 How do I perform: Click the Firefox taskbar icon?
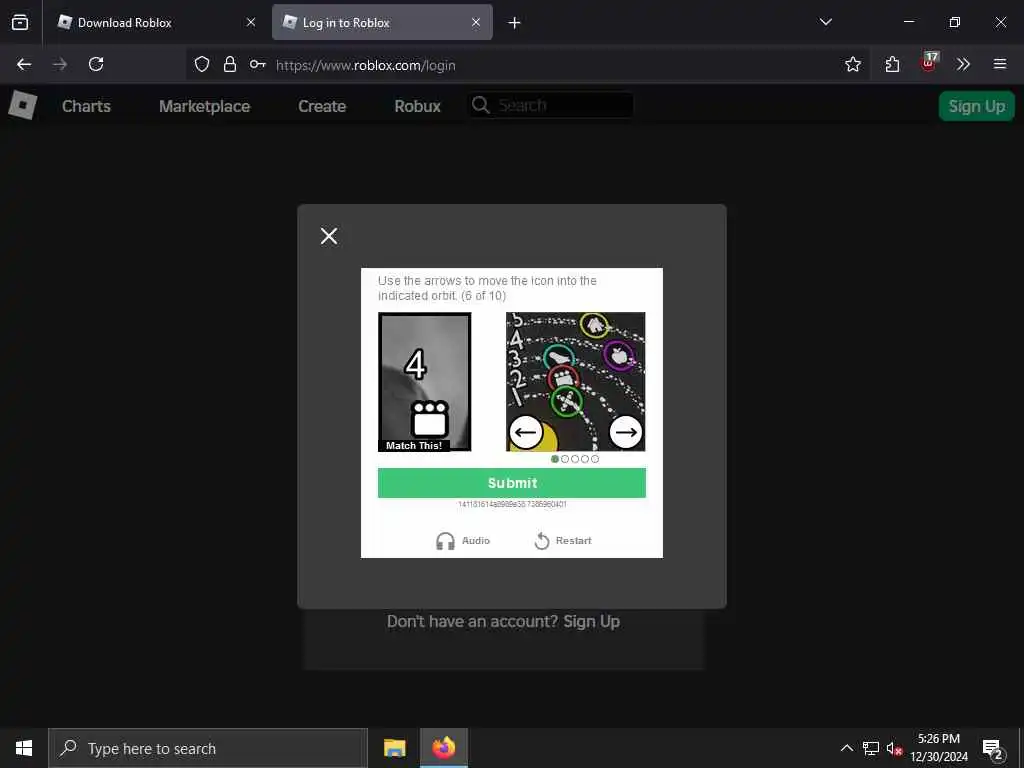coord(443,748)
